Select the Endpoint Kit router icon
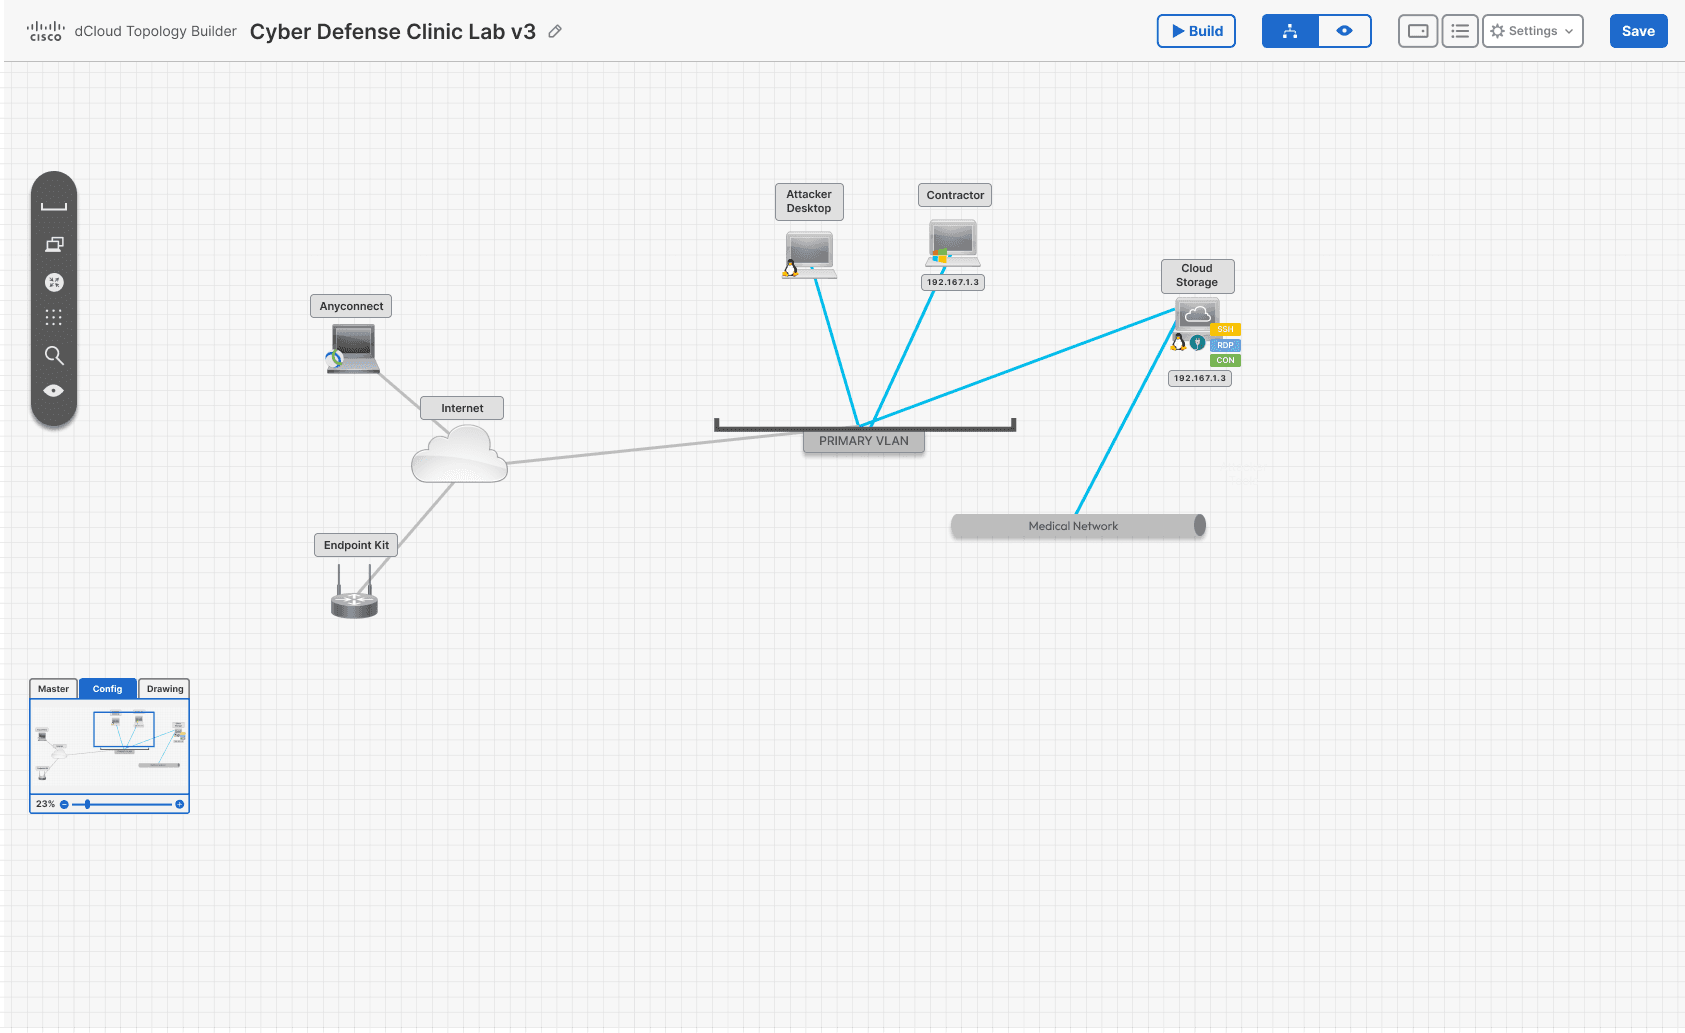The image size is (1685, 1033). coord(354,592)
